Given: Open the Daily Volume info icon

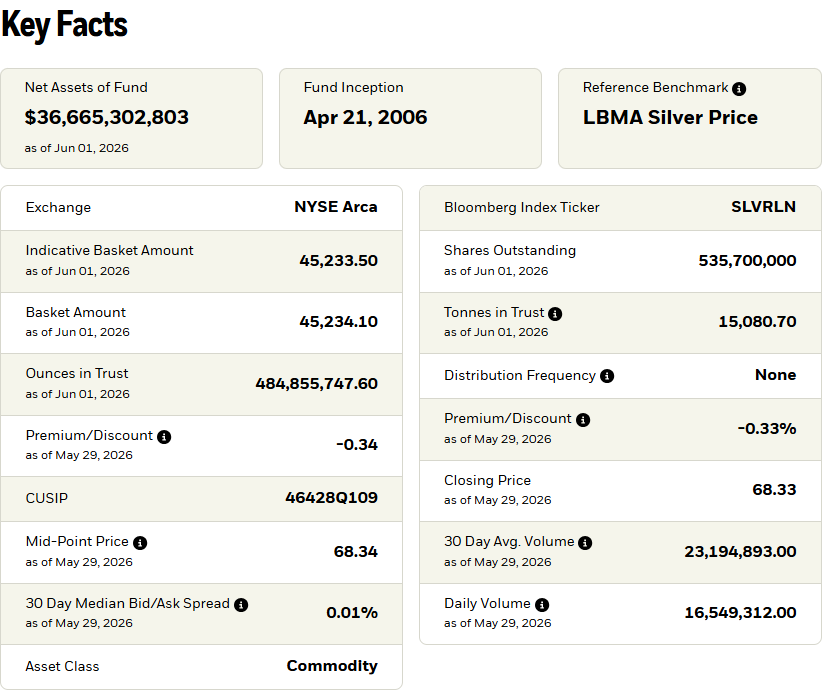Looking at the screenshot, I should (x=542, y=605).
